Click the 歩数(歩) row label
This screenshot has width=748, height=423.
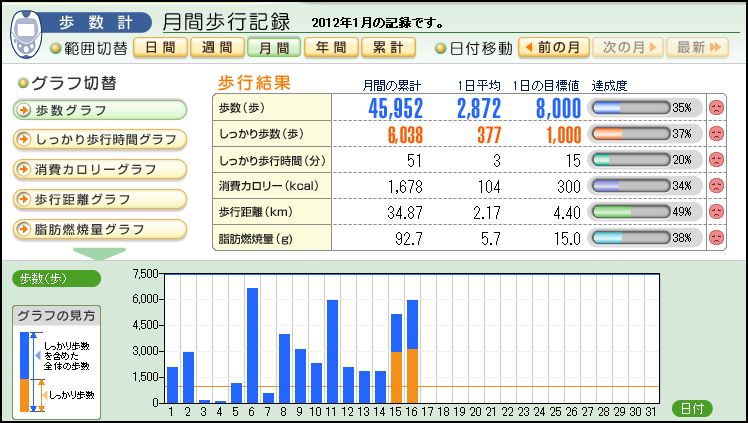point(242,108)
